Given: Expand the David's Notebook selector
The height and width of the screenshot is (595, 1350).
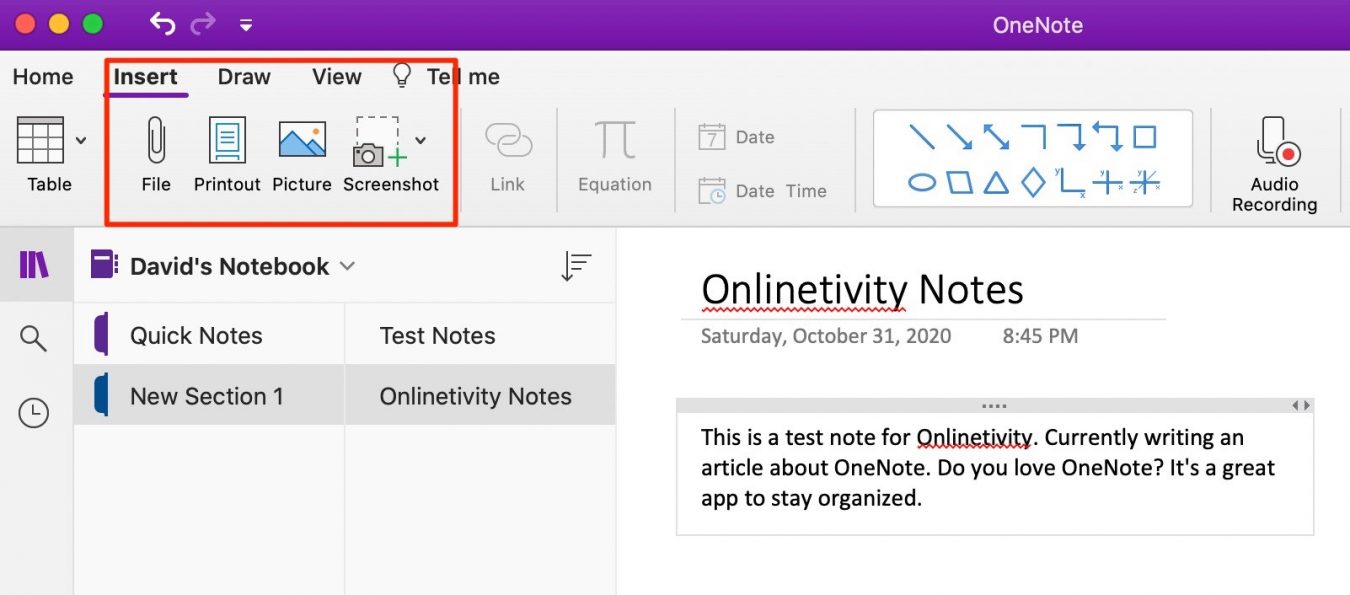Looking at the screenshot, I should (347, 266).
